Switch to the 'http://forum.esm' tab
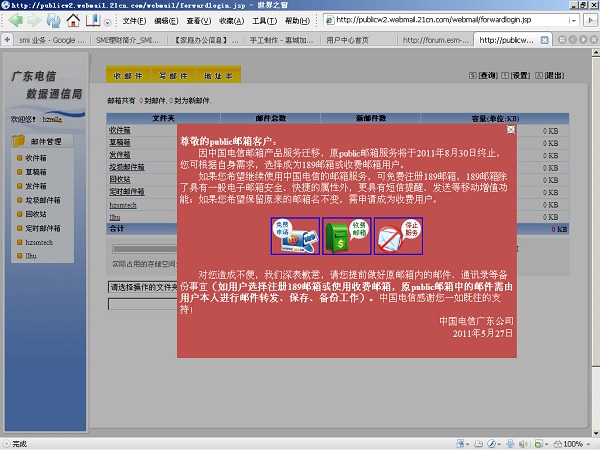 click(435, 40)
